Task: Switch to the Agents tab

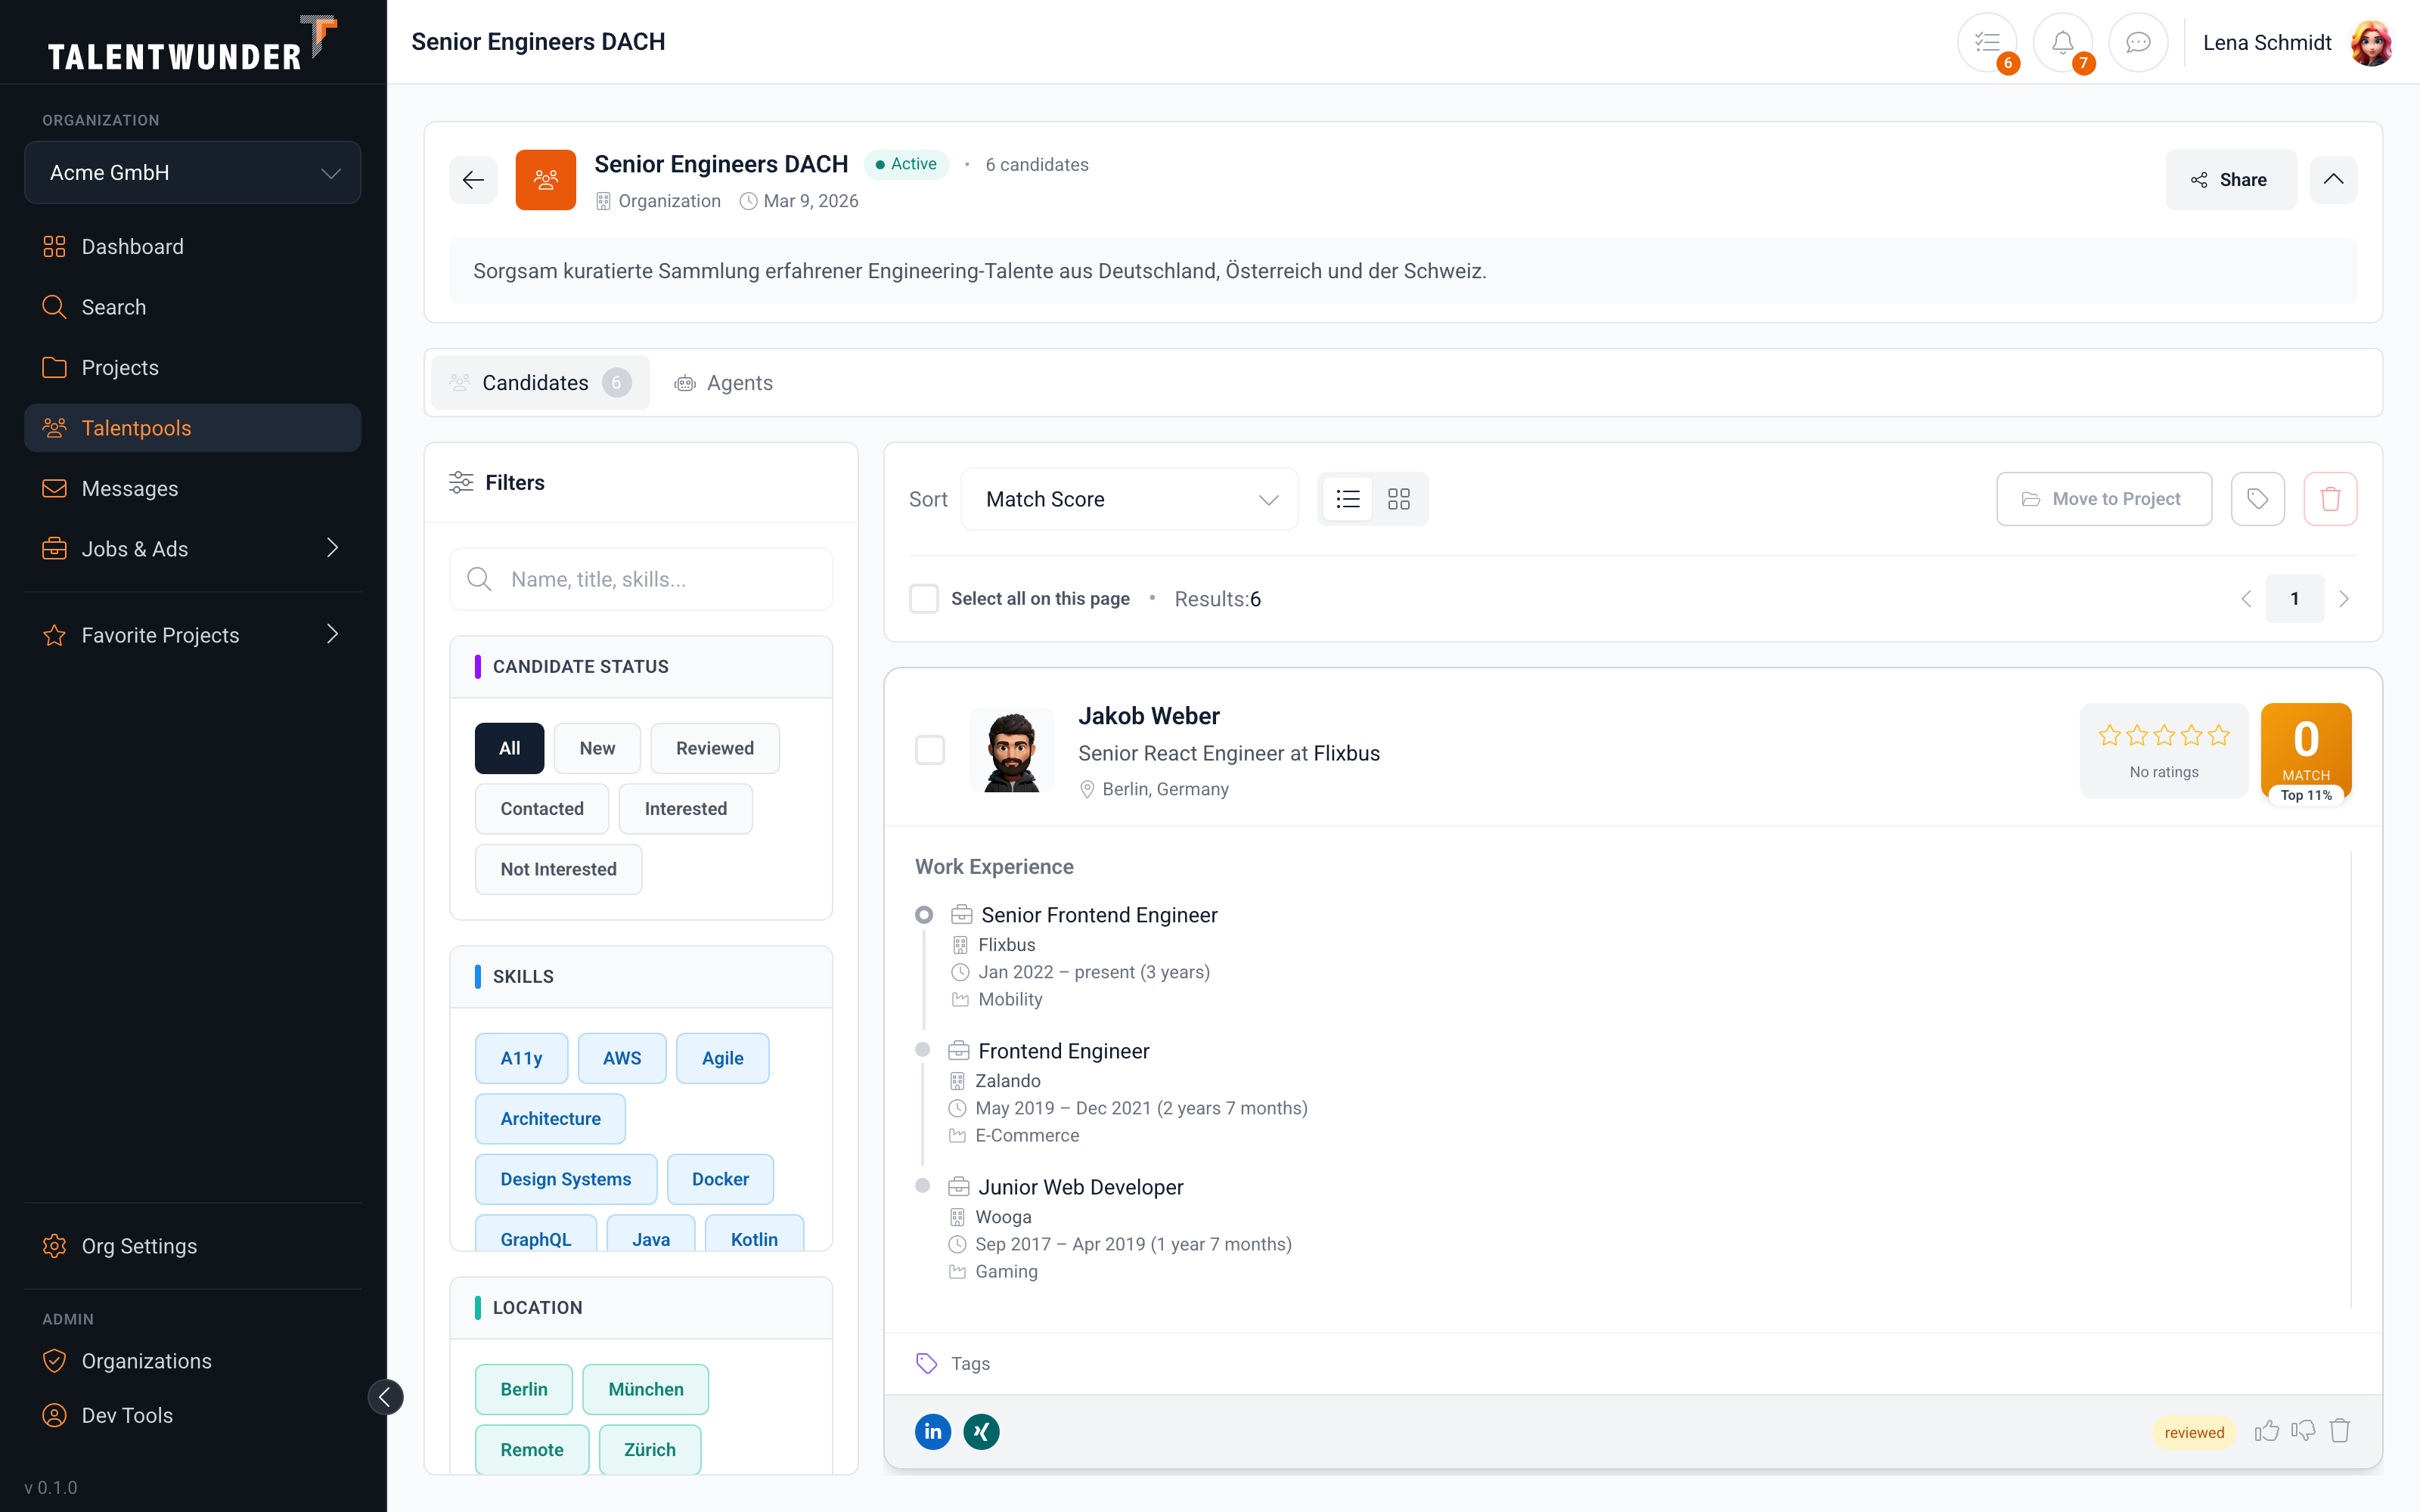Action: pos(723,383)
